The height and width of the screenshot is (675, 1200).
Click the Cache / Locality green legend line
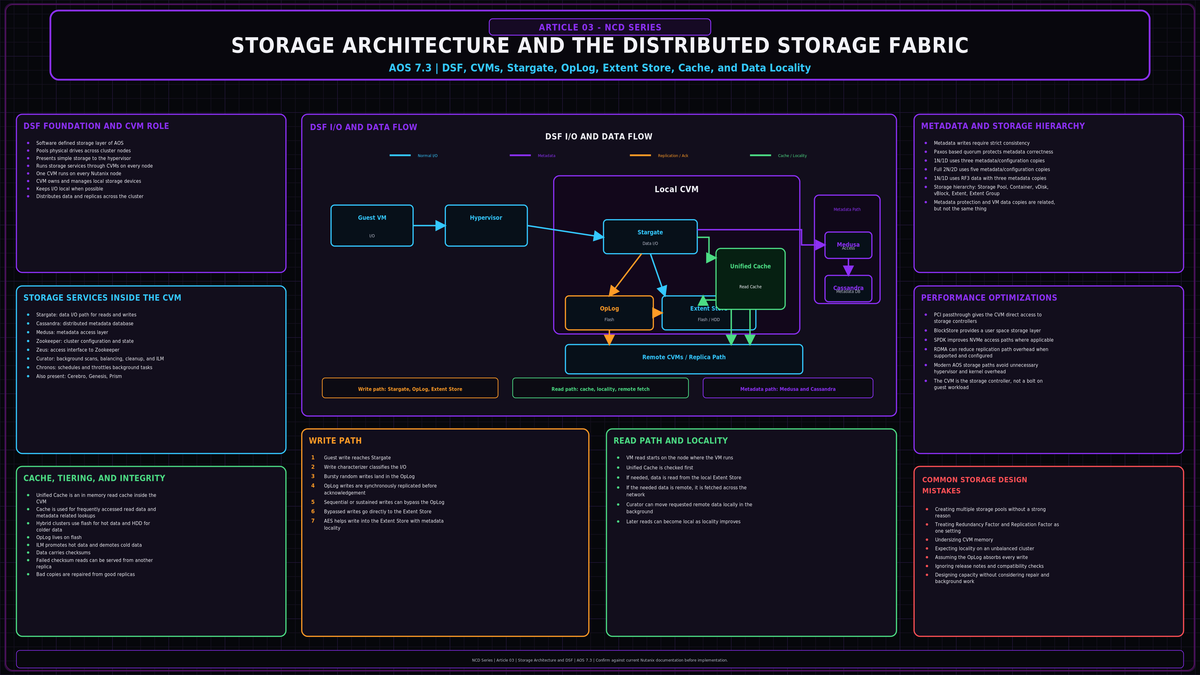pos(760,155)
